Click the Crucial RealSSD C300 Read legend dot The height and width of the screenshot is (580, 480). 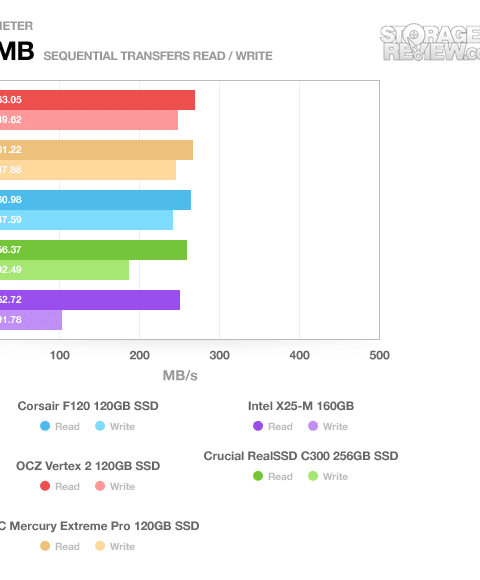pos(258,476)
